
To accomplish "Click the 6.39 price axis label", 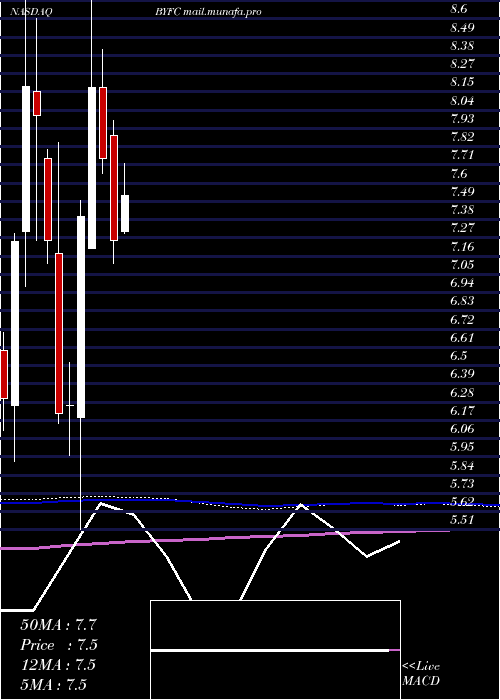I will pos(462,373).
